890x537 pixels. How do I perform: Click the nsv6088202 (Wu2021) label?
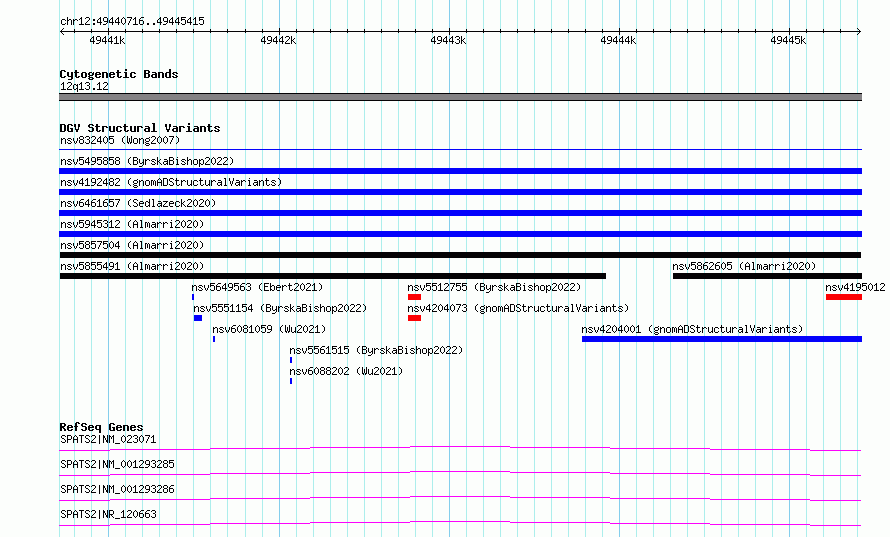346,371
